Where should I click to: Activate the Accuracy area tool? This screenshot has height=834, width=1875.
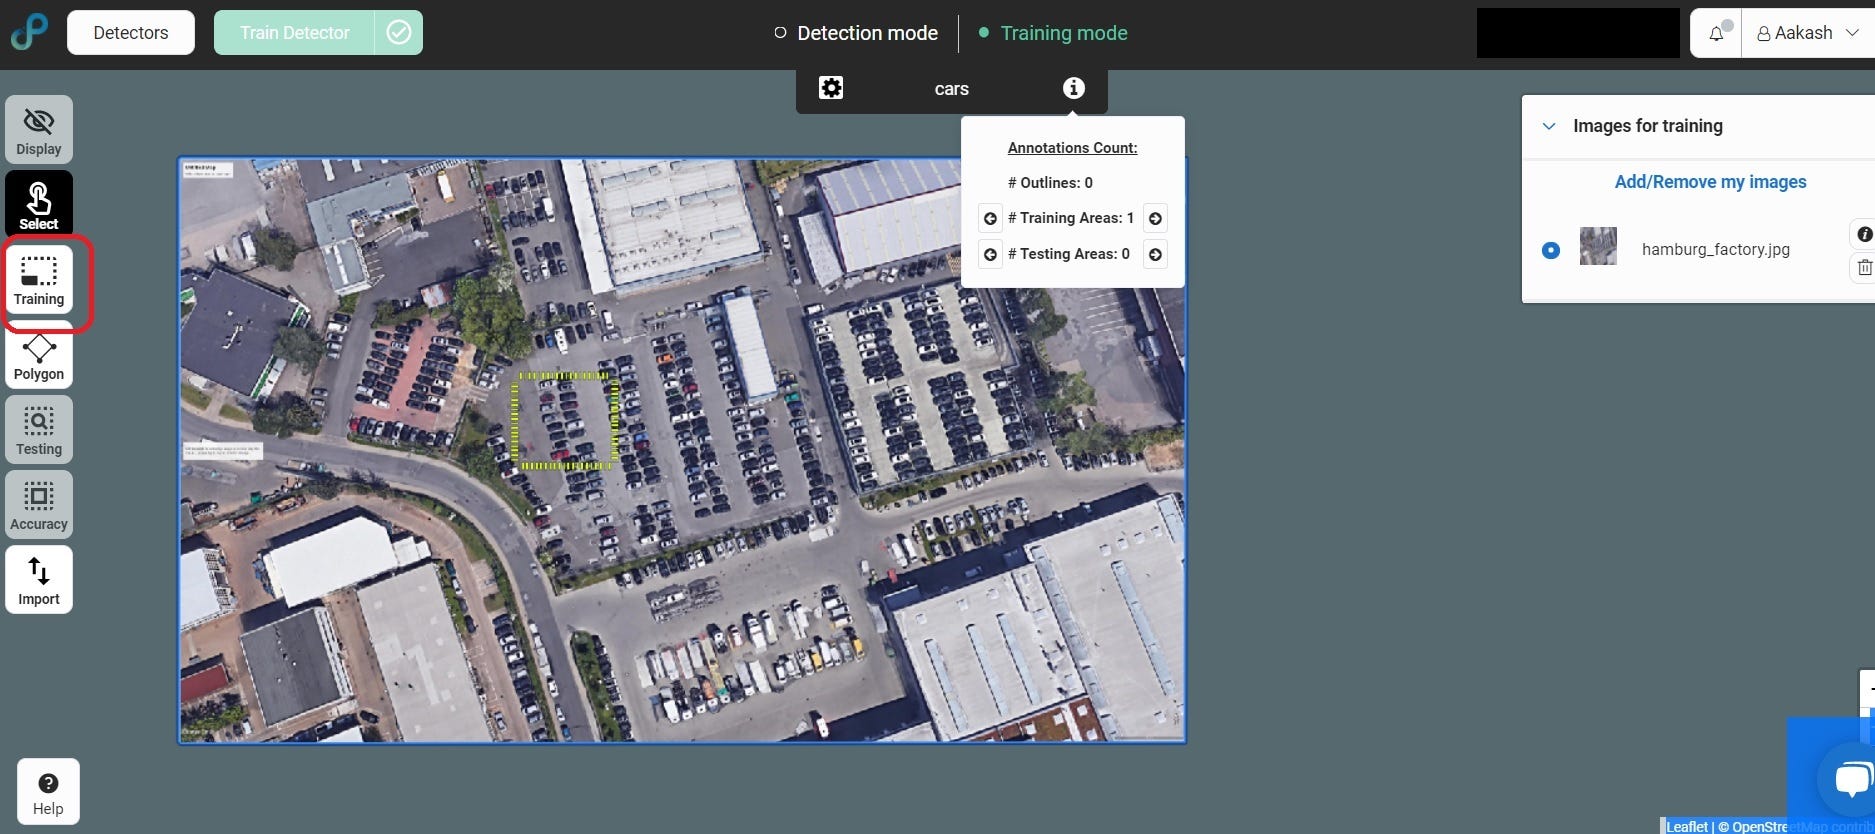click(x=39, y=505)
